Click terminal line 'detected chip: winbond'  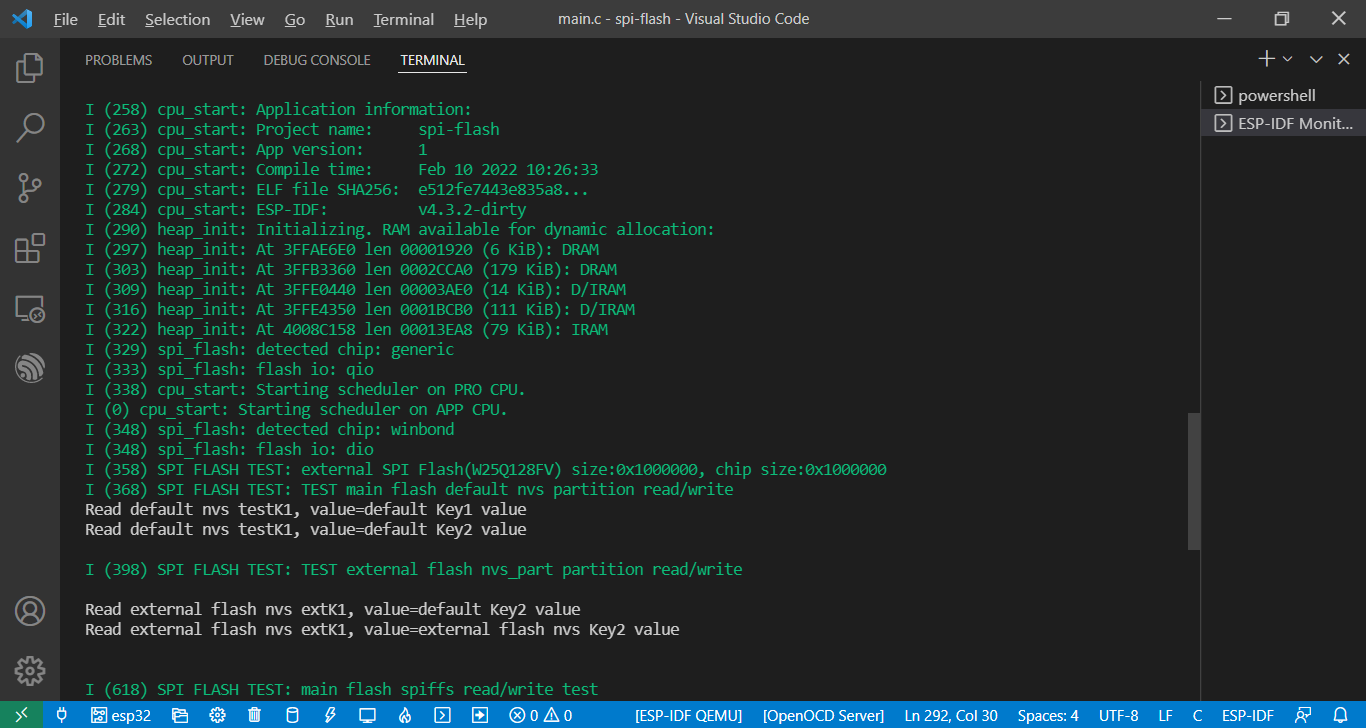point(270,429)
